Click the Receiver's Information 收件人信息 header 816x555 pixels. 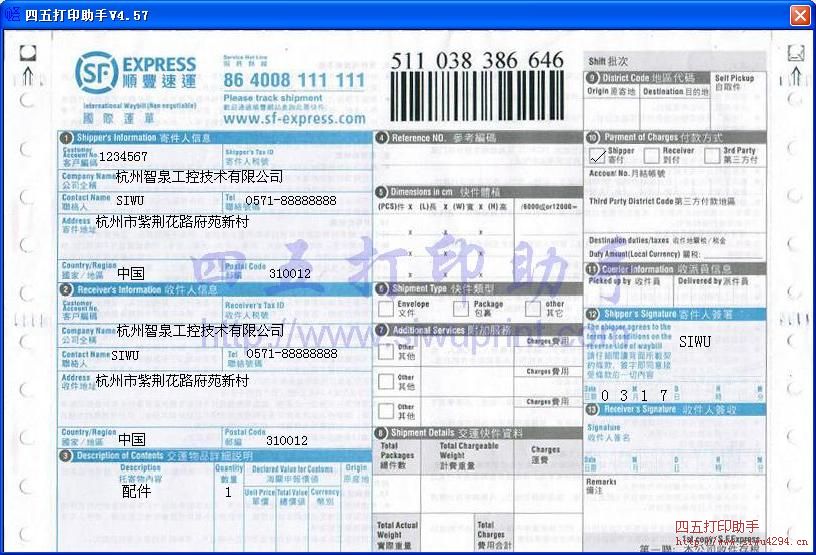click(215, 289)
